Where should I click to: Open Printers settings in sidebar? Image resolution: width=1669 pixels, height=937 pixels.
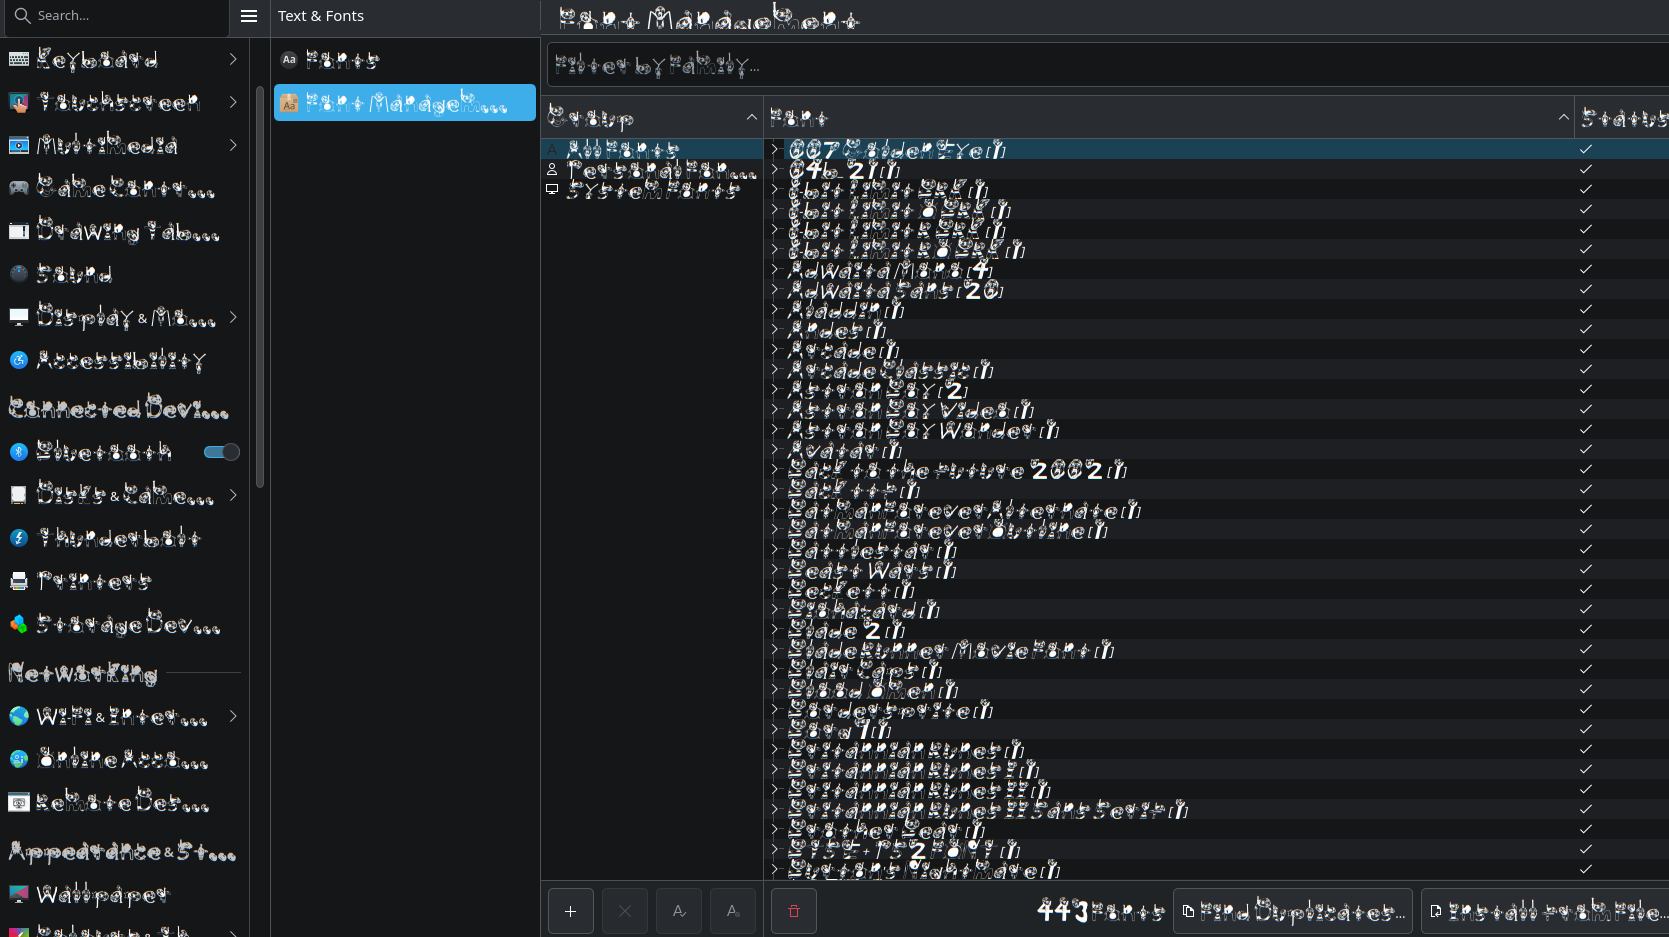[x=94, y=581]
